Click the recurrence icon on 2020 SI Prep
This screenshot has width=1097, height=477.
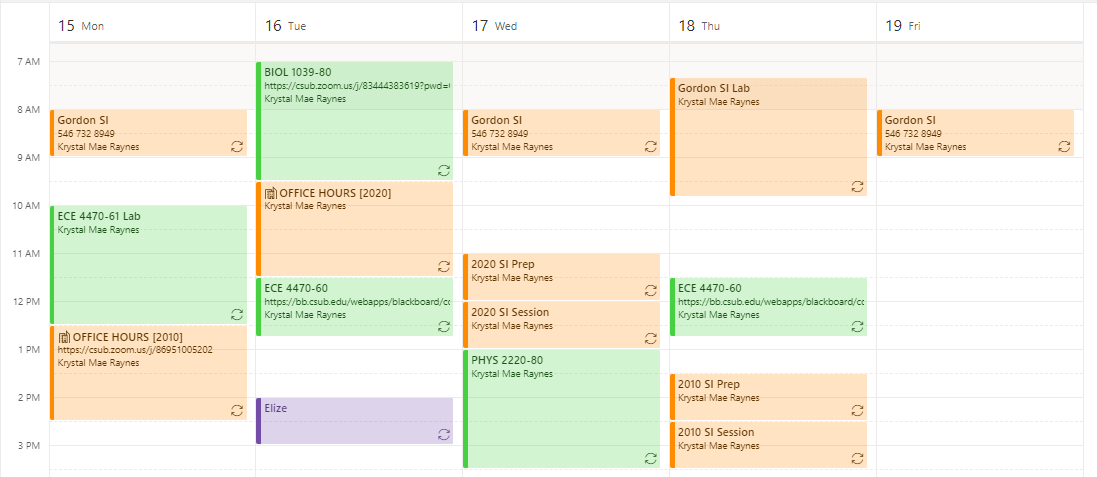click(x=651, y=290)
